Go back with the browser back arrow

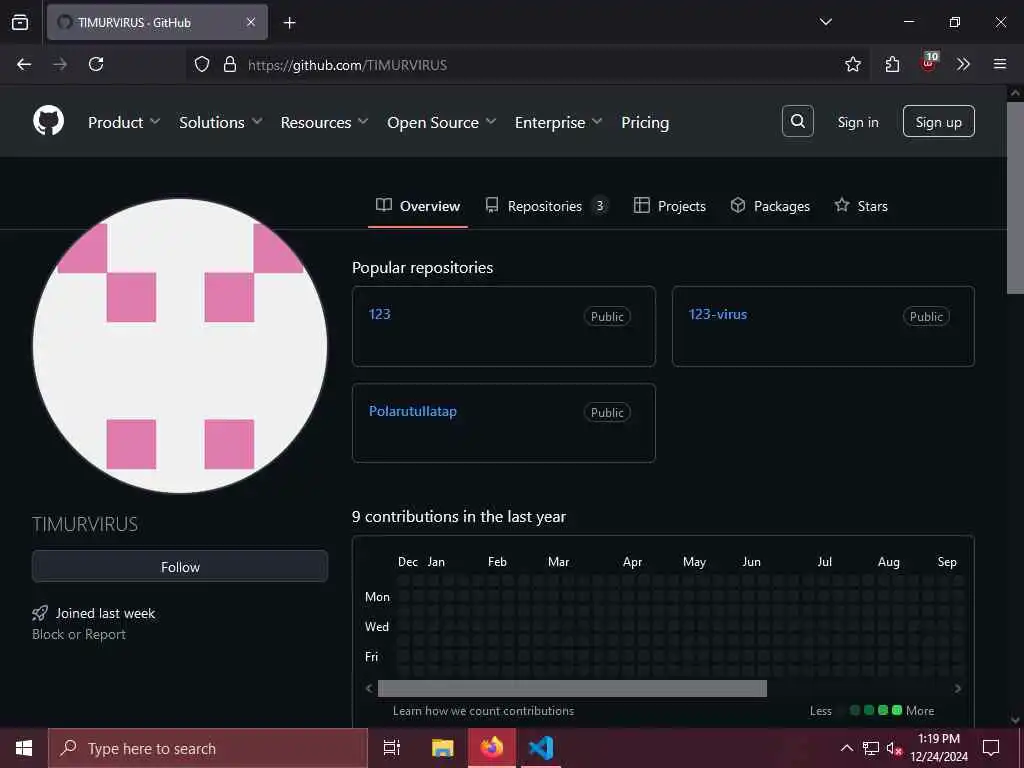(24, 64)
